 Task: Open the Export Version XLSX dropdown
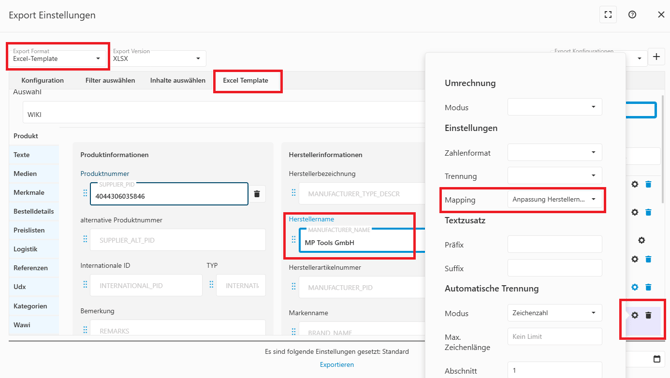[x=158, y=58]
